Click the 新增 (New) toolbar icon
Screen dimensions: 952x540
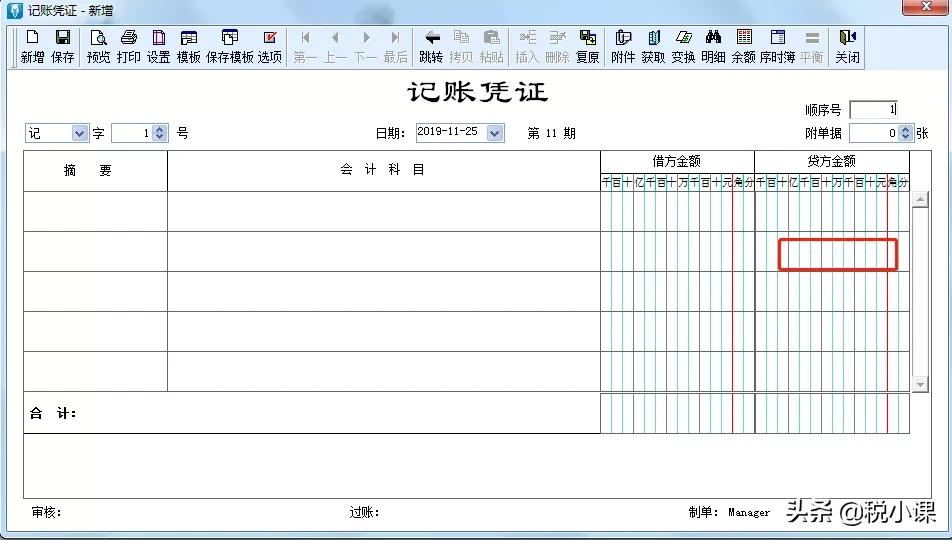tap(32, 46)
